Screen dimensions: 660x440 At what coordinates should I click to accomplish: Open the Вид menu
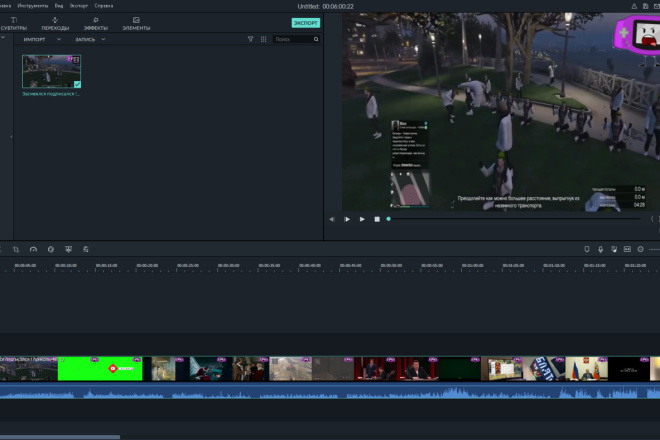coord(59,6)
